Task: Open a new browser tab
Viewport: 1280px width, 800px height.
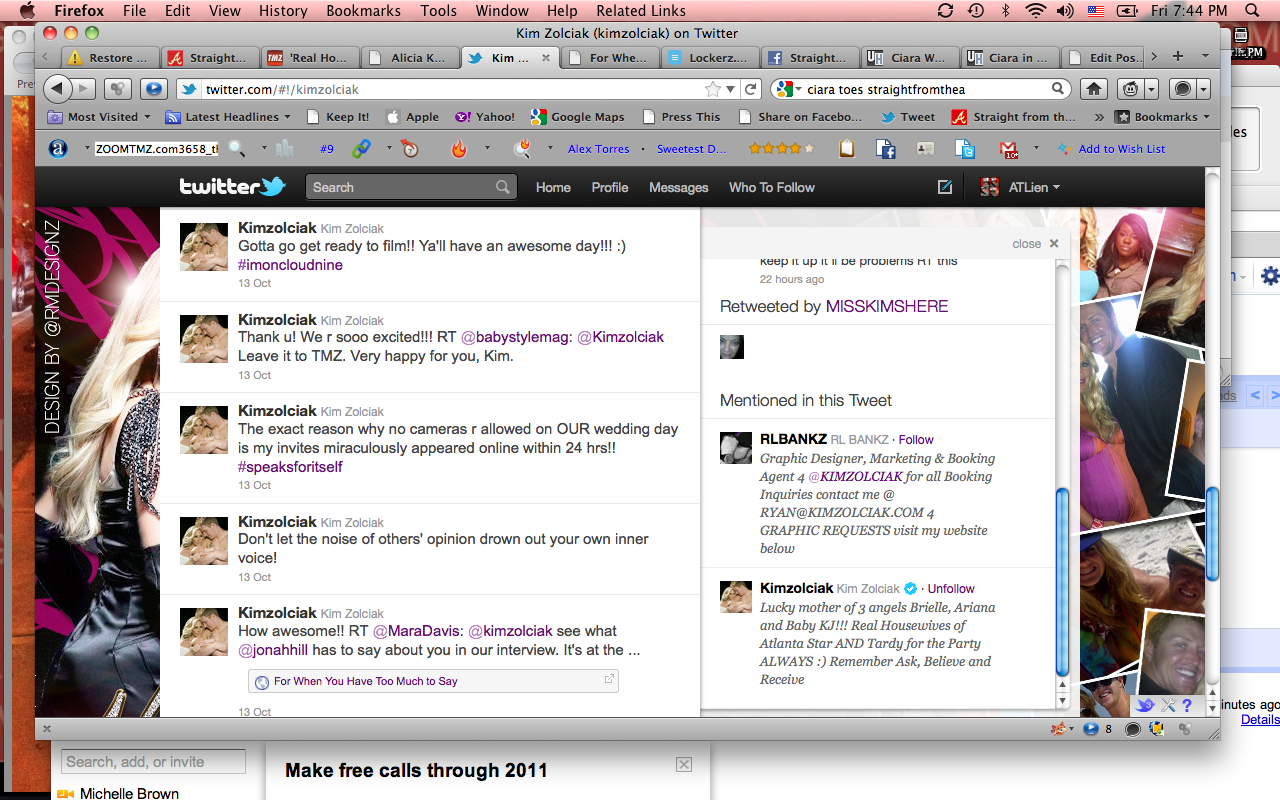Action: click(1177, 57)
